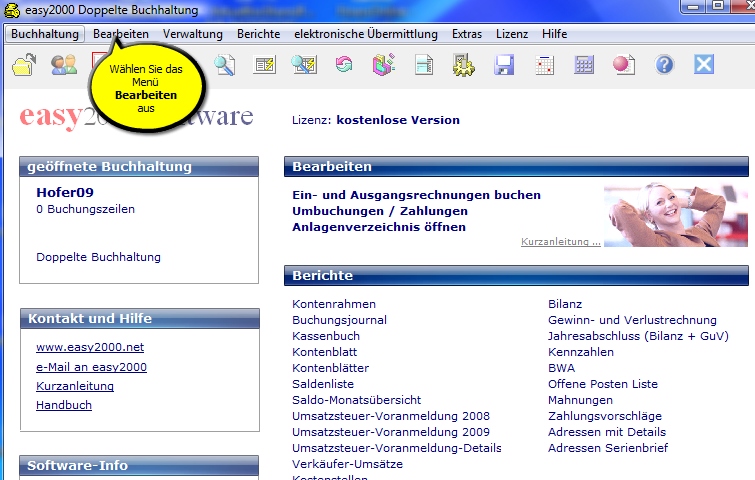Open Adressen mit Details report
This screenshot has height=480, width=755.
point(607,432)
